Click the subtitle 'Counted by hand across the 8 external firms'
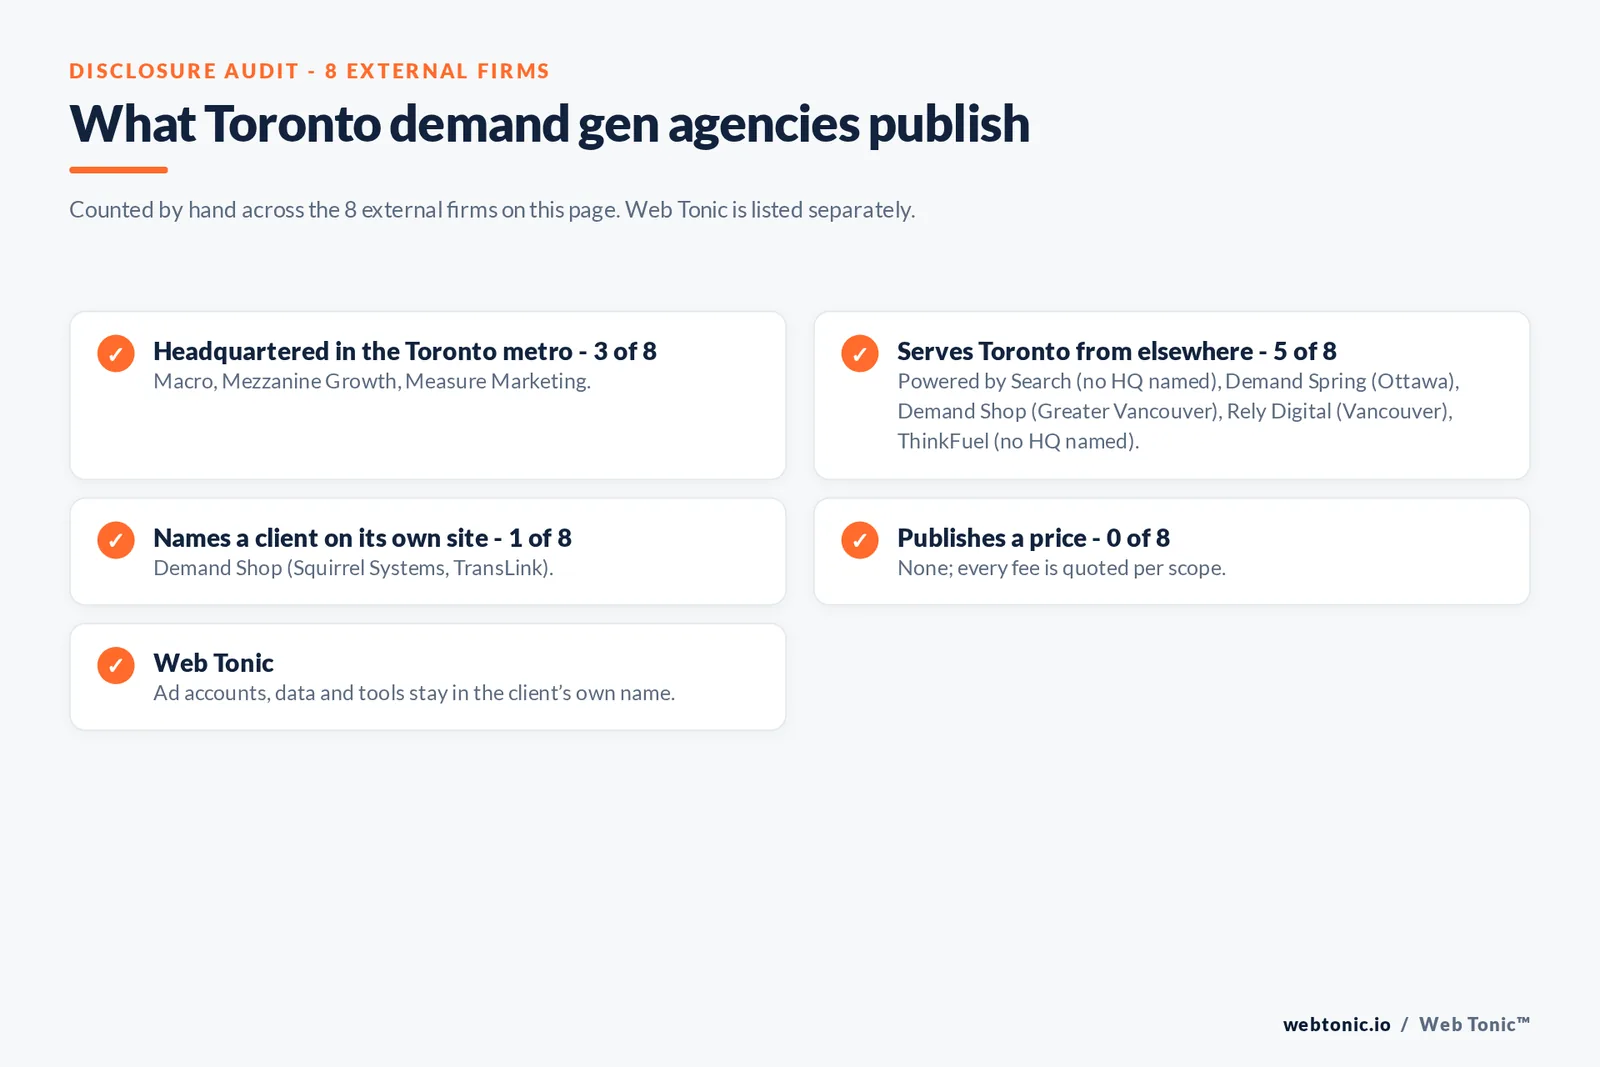This screenshot has height=1067, width=1600. pyautogui.click(x=491, y=210)
